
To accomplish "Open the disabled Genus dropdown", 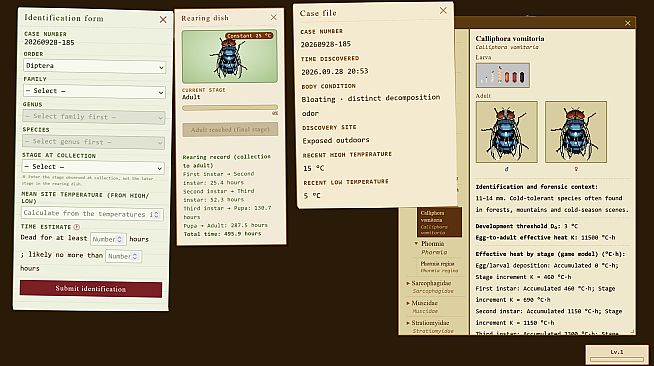I will 93,117.
